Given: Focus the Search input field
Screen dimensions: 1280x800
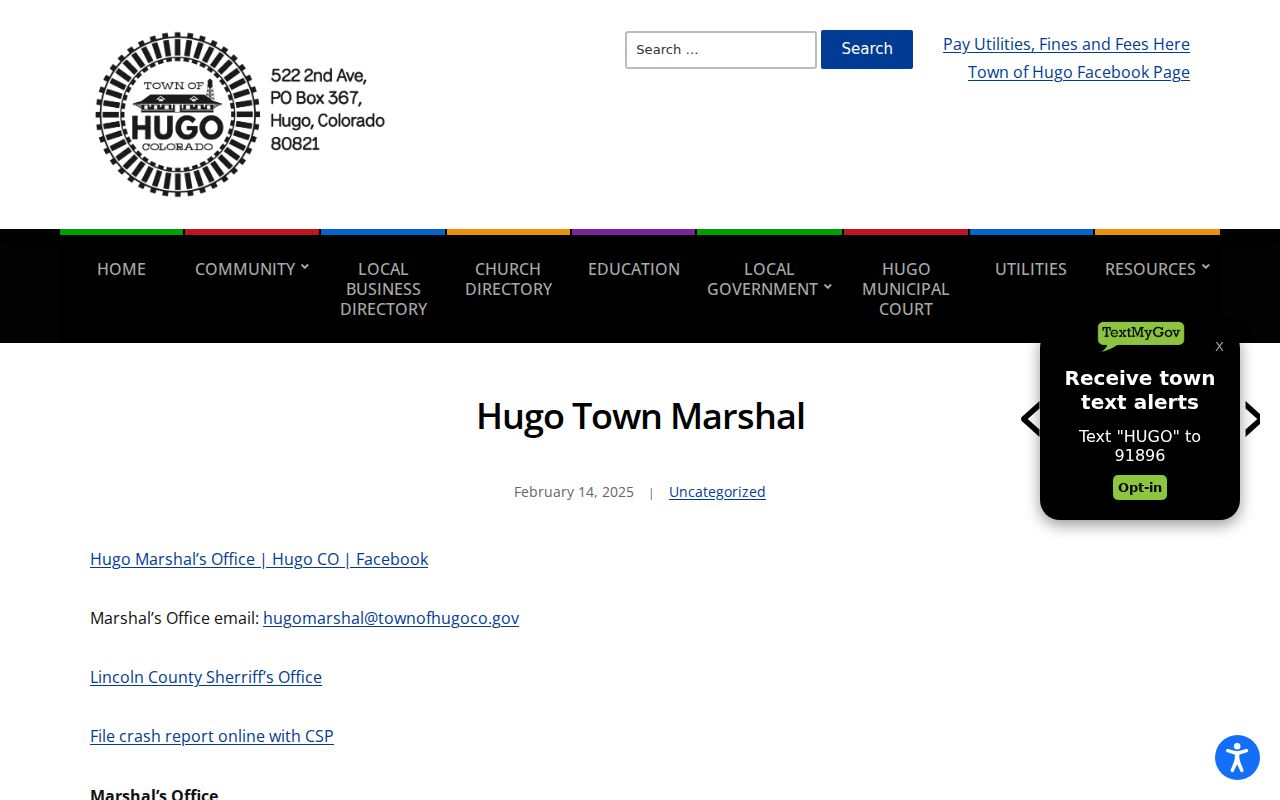Looking at the screenshot, I should (x=721, y=50).
